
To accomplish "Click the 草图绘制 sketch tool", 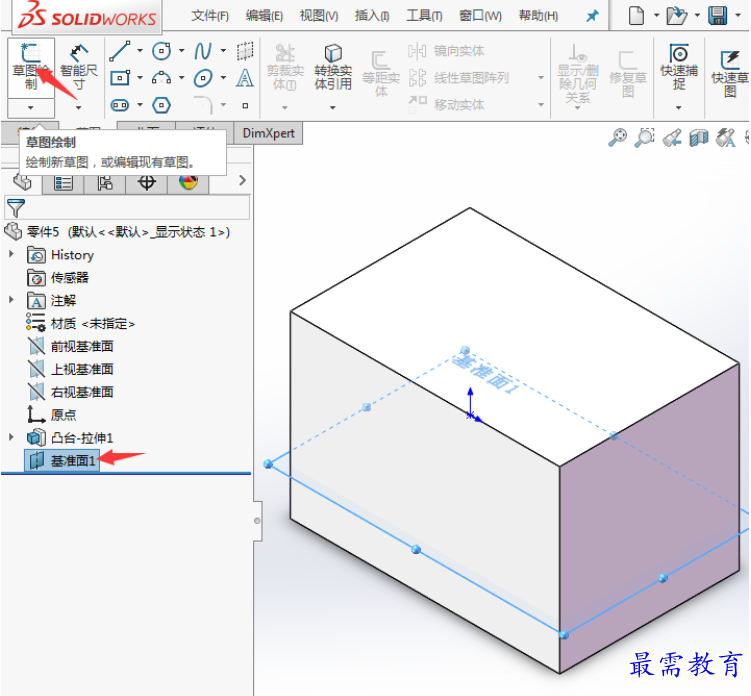I will 31,68.
